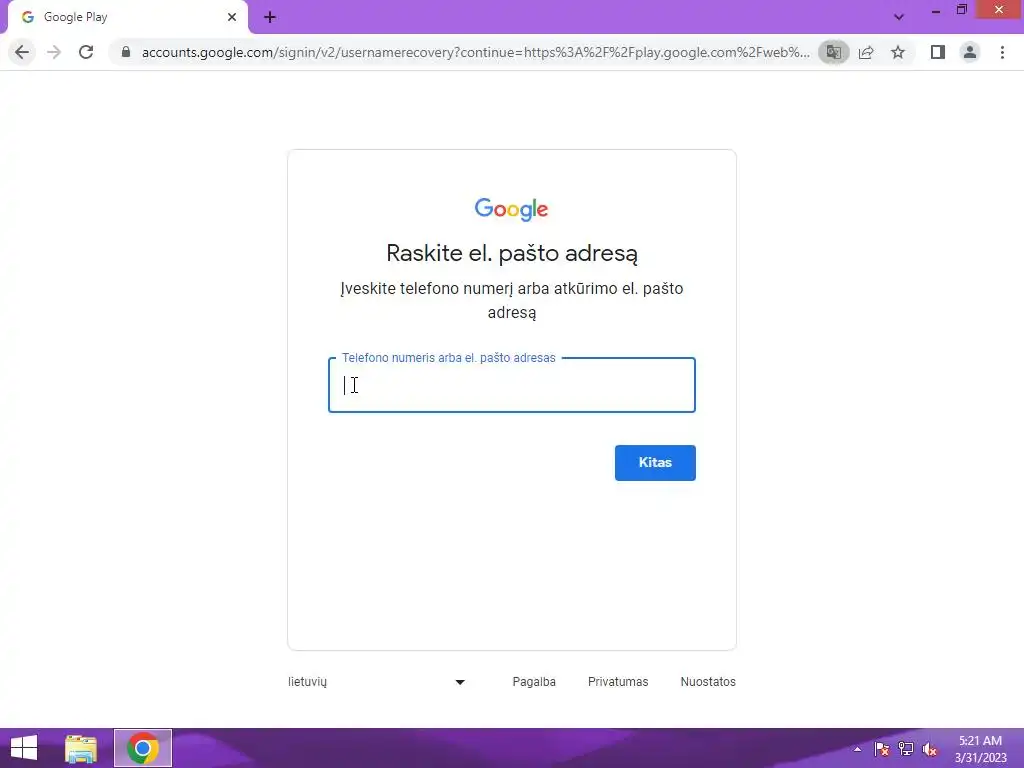Screen dimensions: 1024x768
Task: Click the forward navigation arrow
Action: [x=54, y=52]
